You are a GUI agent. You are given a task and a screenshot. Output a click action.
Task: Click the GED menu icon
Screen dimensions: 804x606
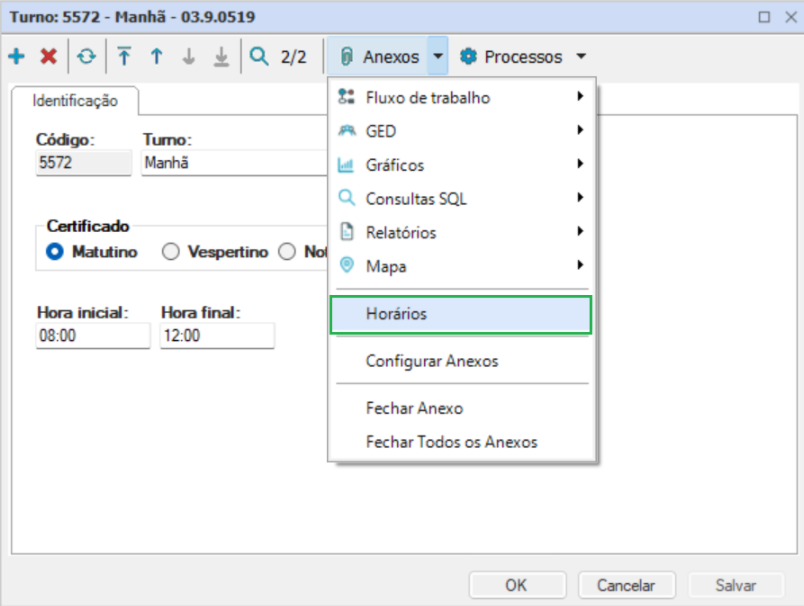coord(347,130)
